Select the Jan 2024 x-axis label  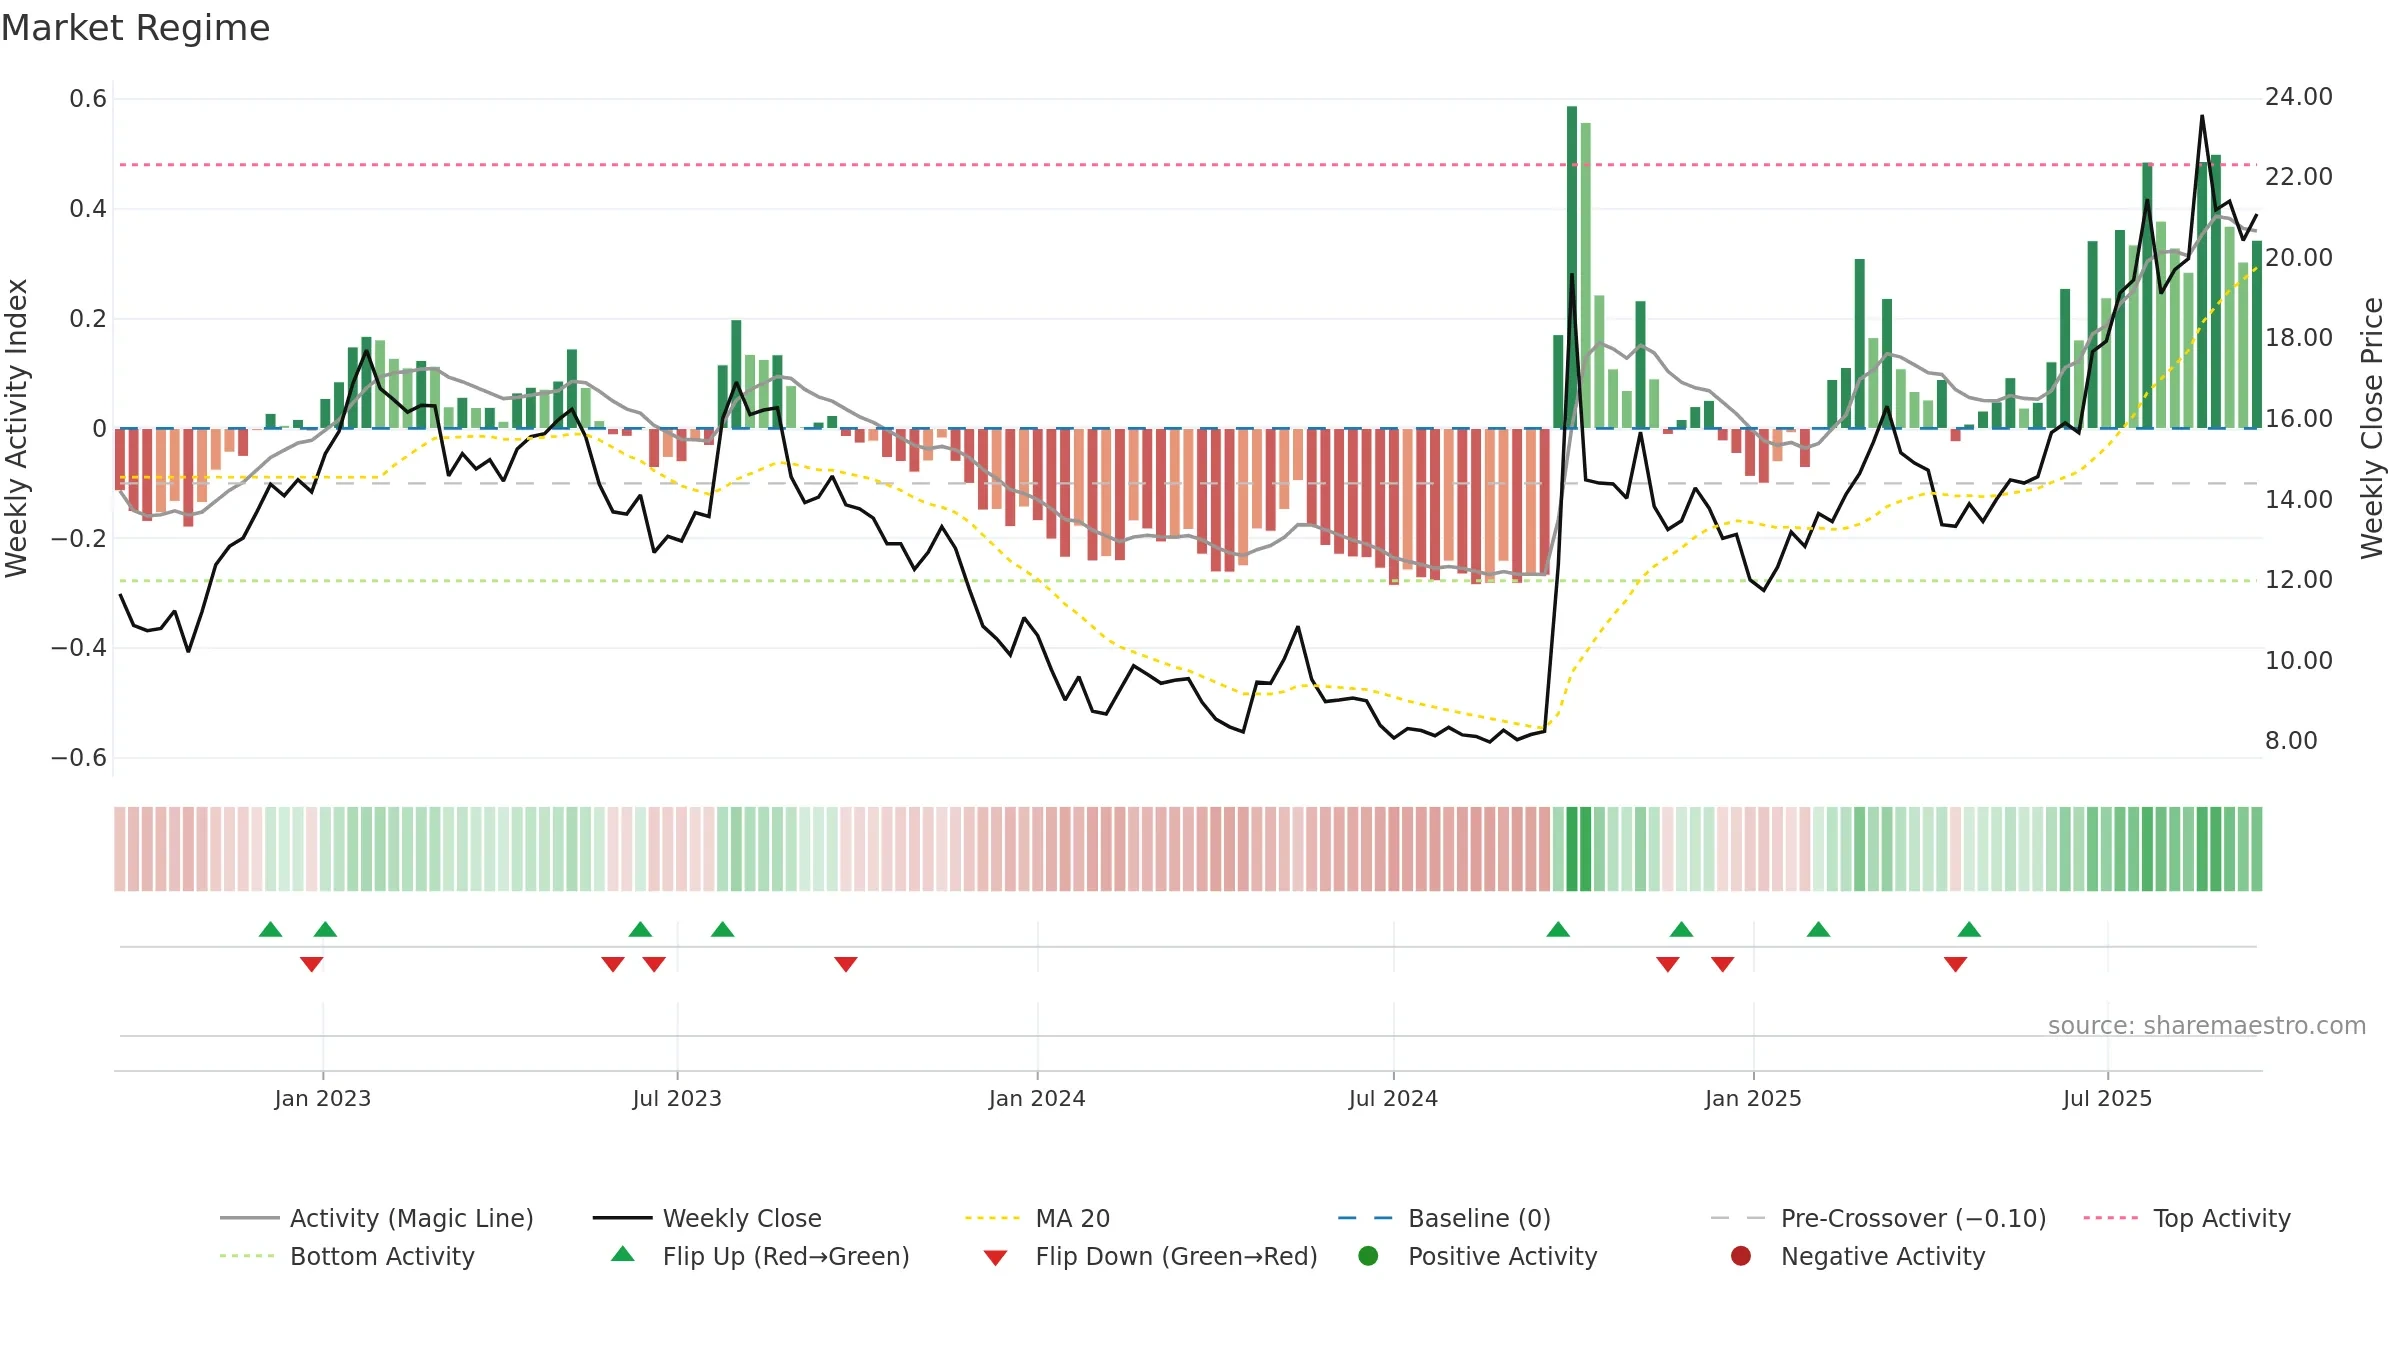click(x=1037, y=1098)
